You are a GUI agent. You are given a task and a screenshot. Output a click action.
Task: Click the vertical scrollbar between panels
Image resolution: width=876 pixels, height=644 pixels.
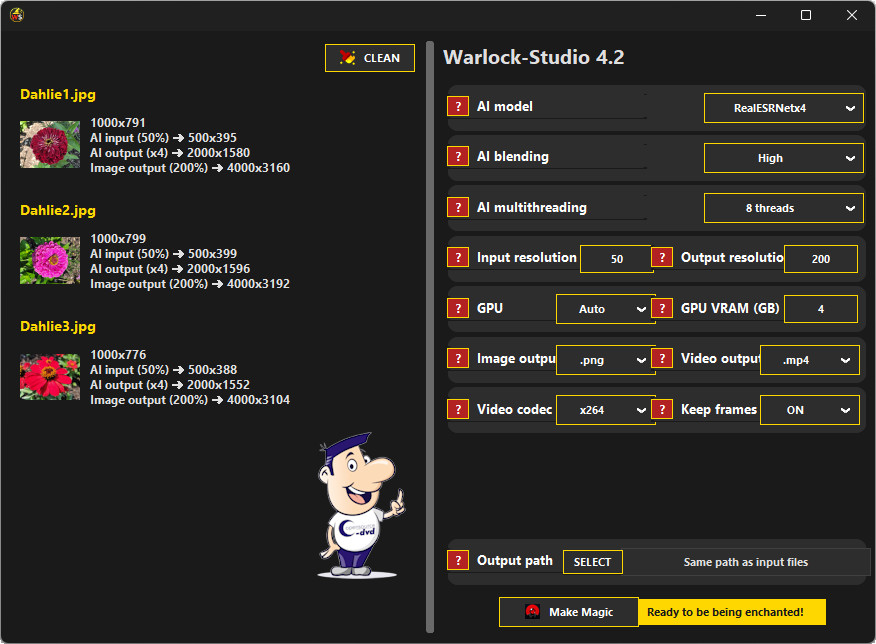tap(430, 337)
